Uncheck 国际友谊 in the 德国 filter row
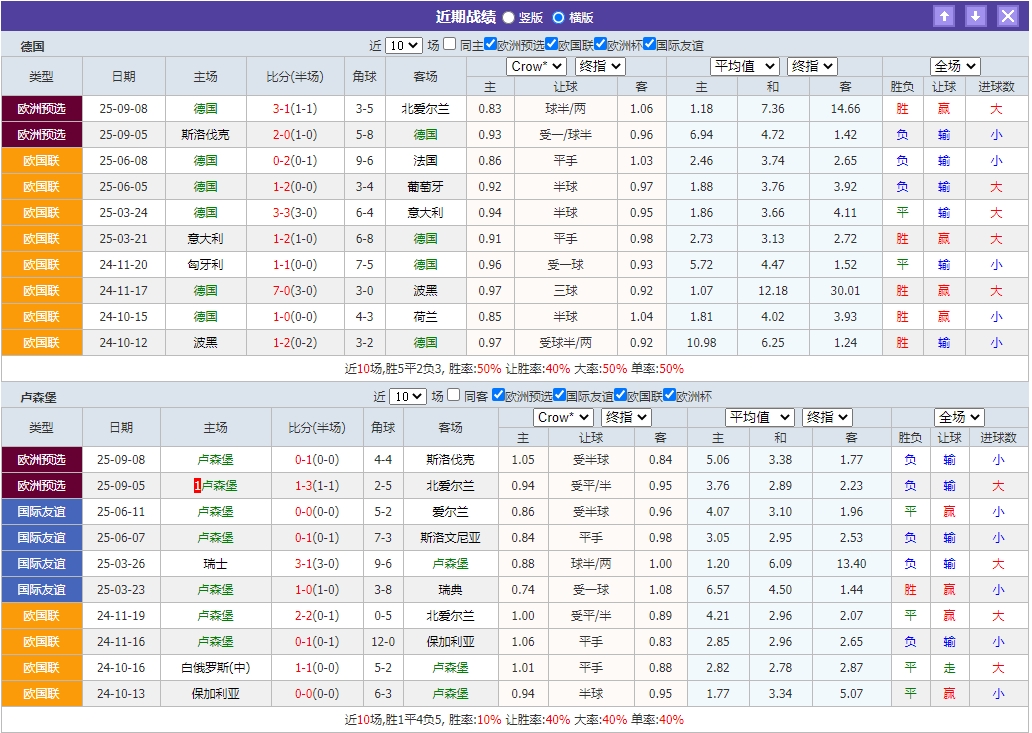Screen dimensions: 1032x733 (x=649, y=45)
